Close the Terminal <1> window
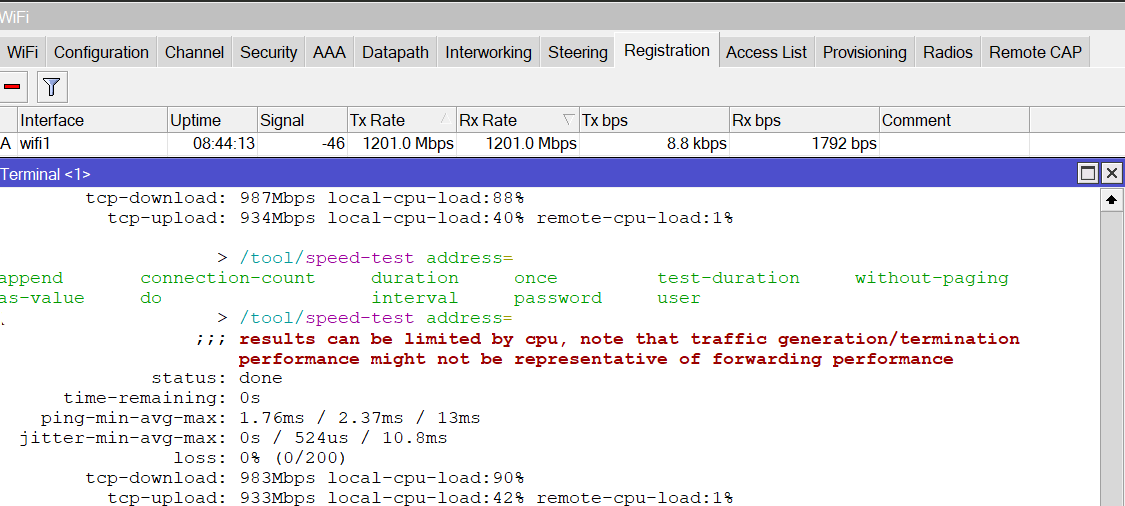The height and width of the screenshot is (506, 1125). (1111, 173)
